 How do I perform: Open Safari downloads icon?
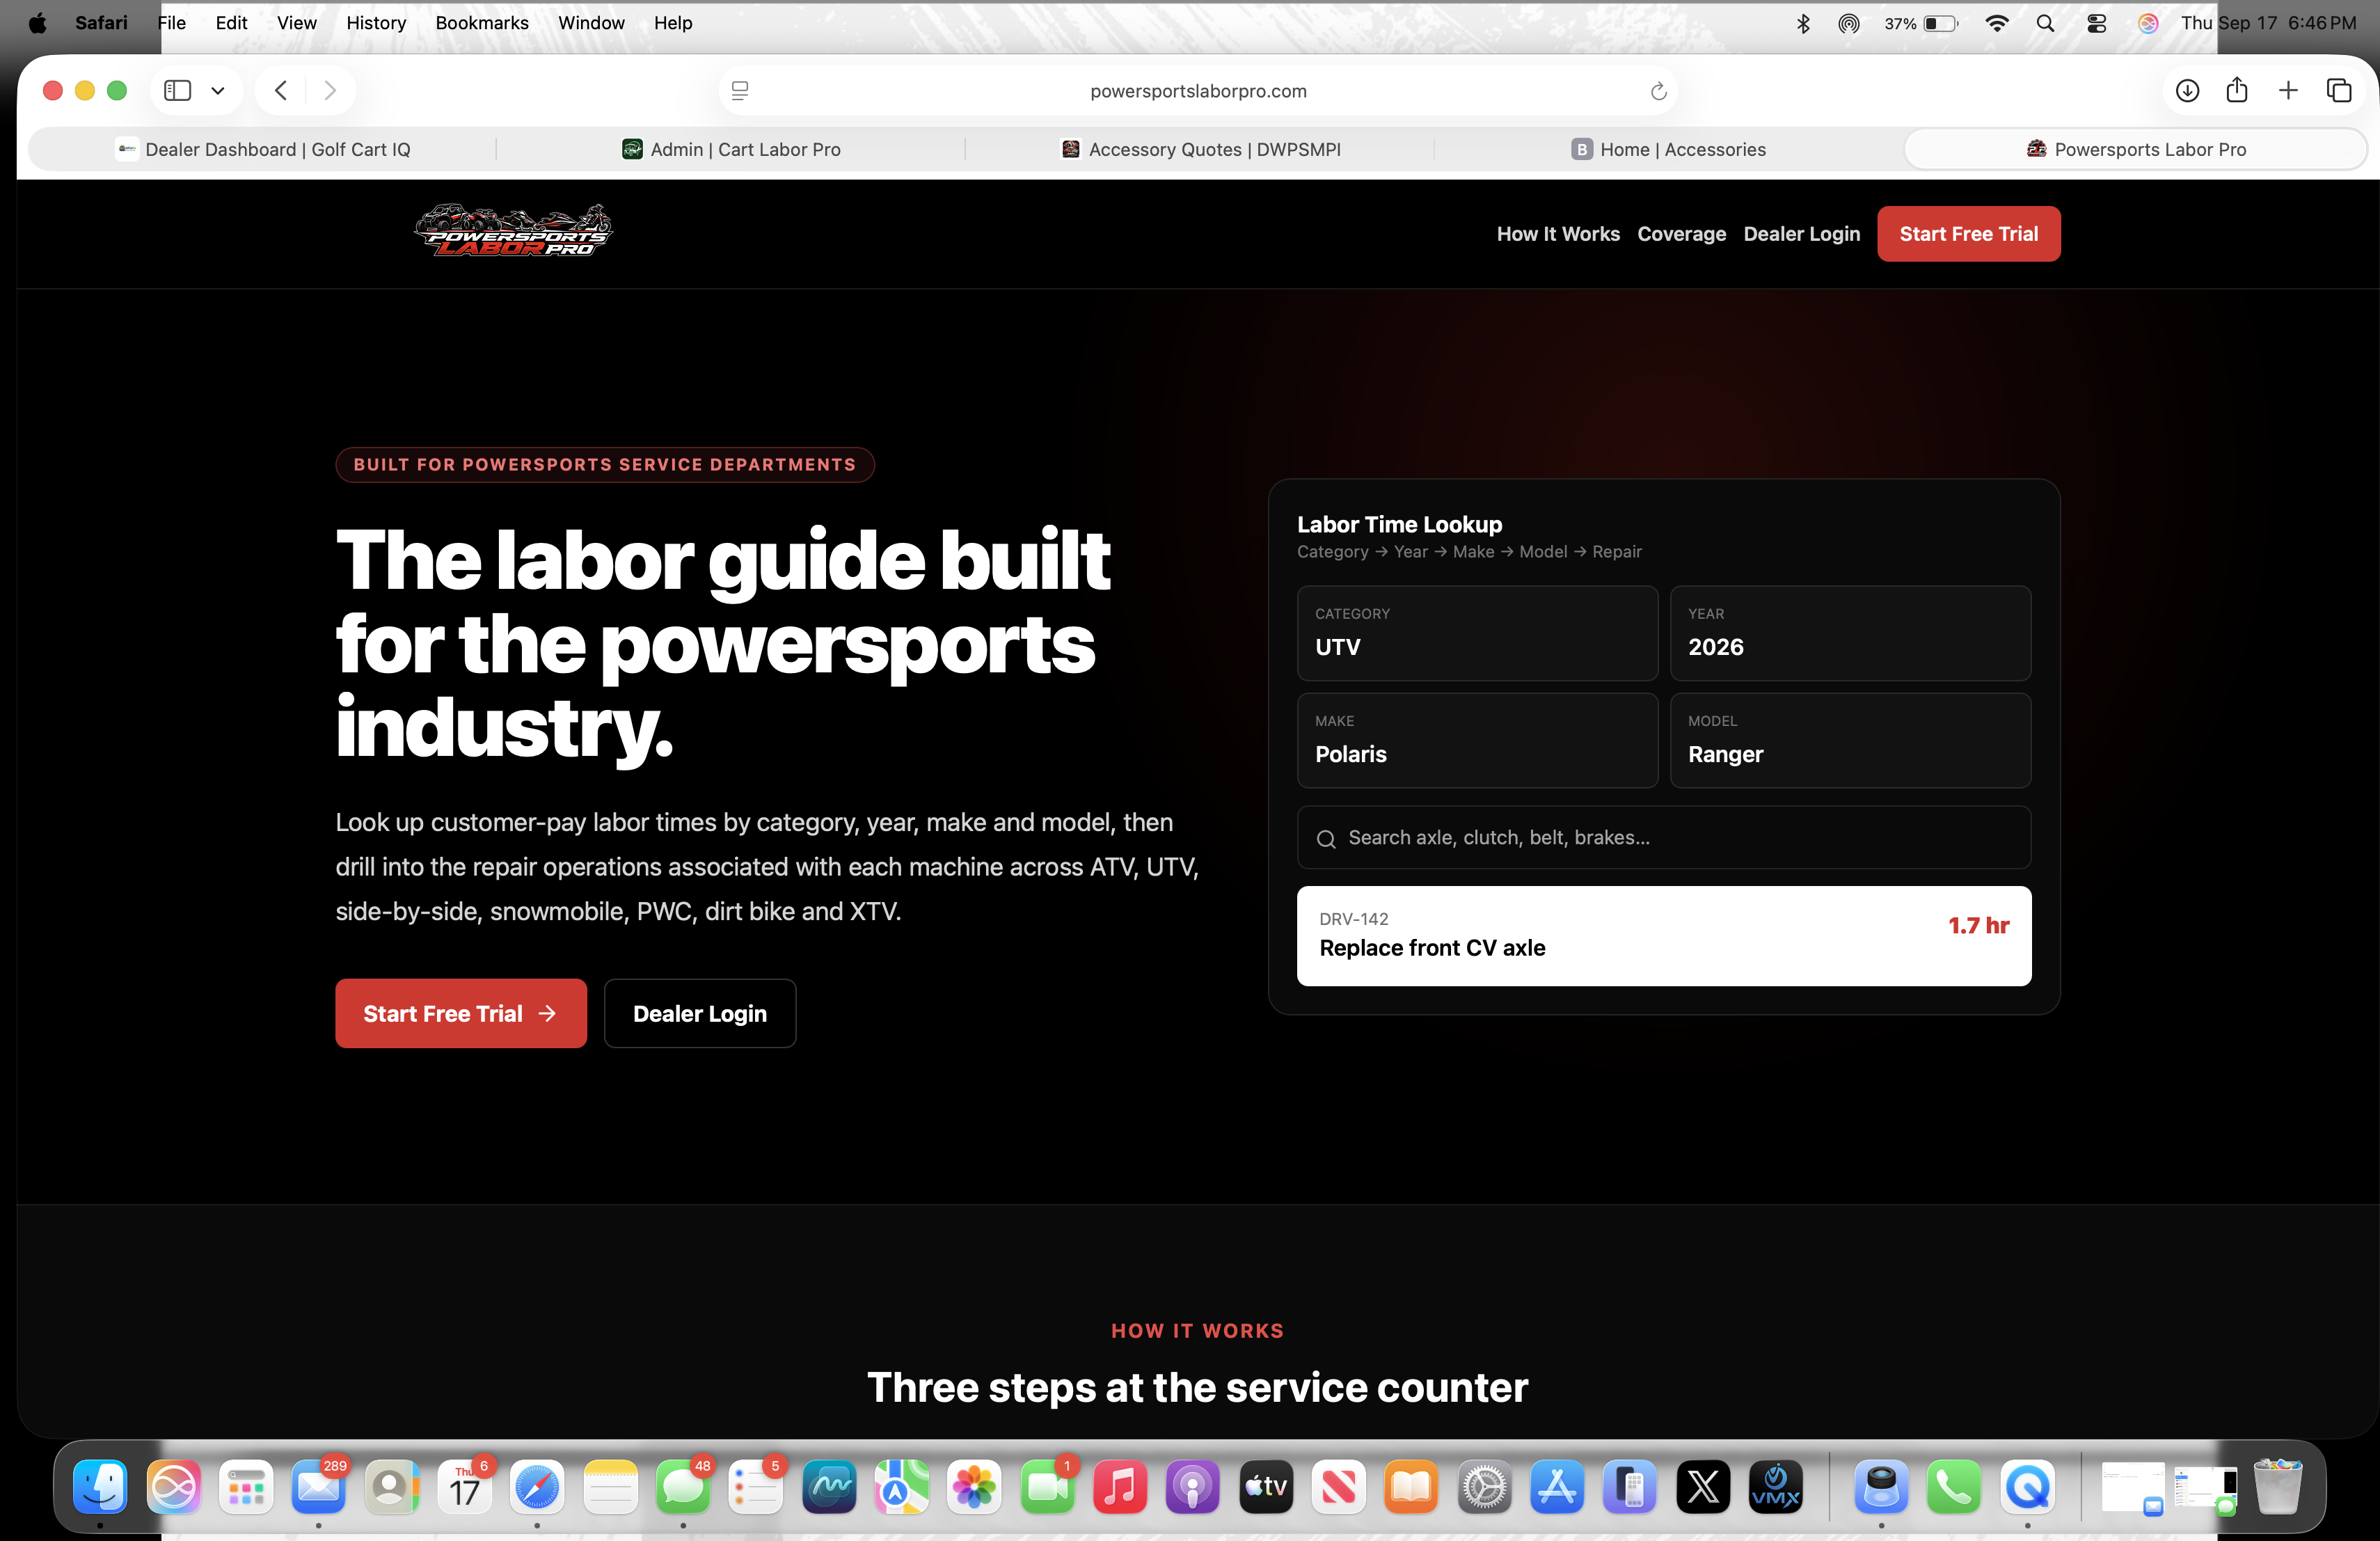coord(2187,91)
